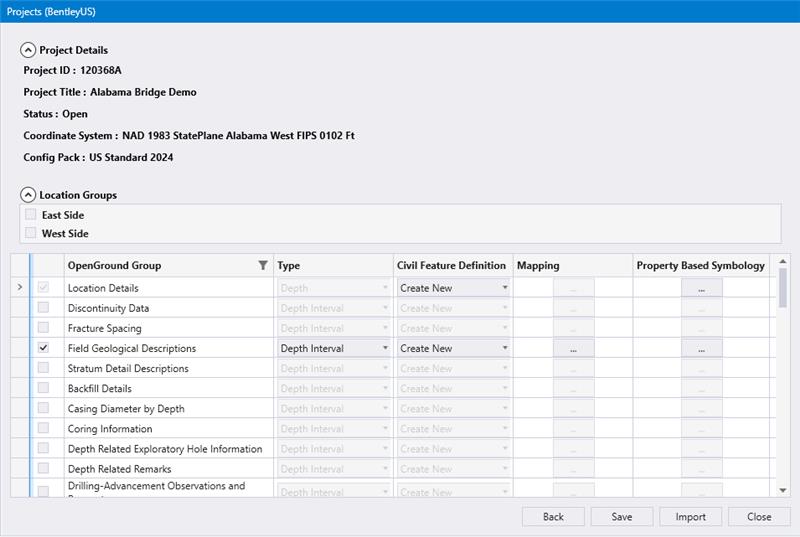Click the Type column header

point(334,265)
